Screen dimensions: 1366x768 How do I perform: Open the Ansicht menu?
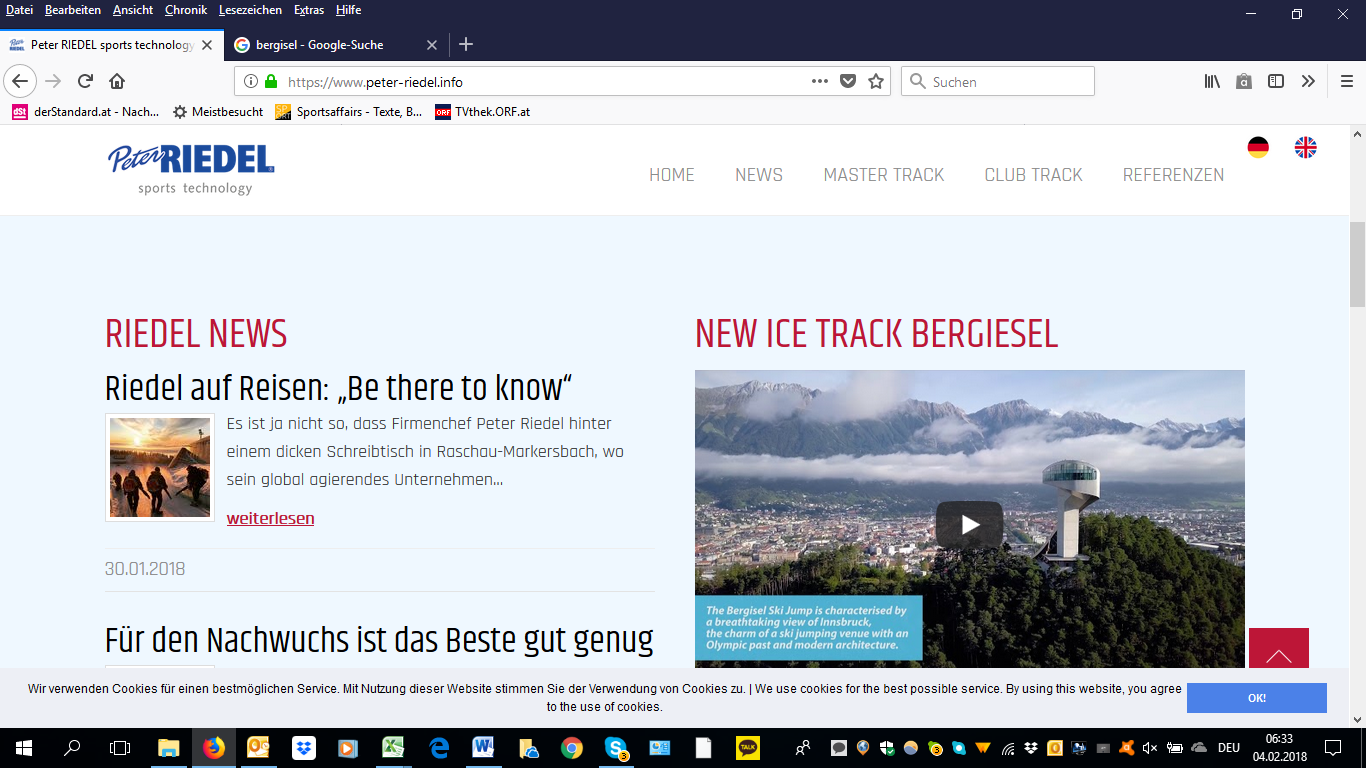[133, 10]
